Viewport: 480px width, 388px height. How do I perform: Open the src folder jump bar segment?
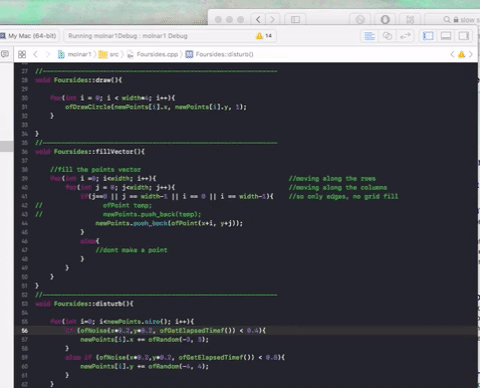[x=109, y=54]
